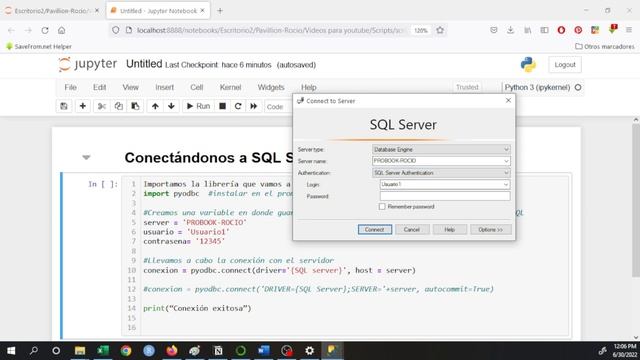Image resolution: width=640 pixels, height=360 pixels.
Task: Open a new browser tab with the plus button
Action: pyautogui.click(x=220, y=11)
